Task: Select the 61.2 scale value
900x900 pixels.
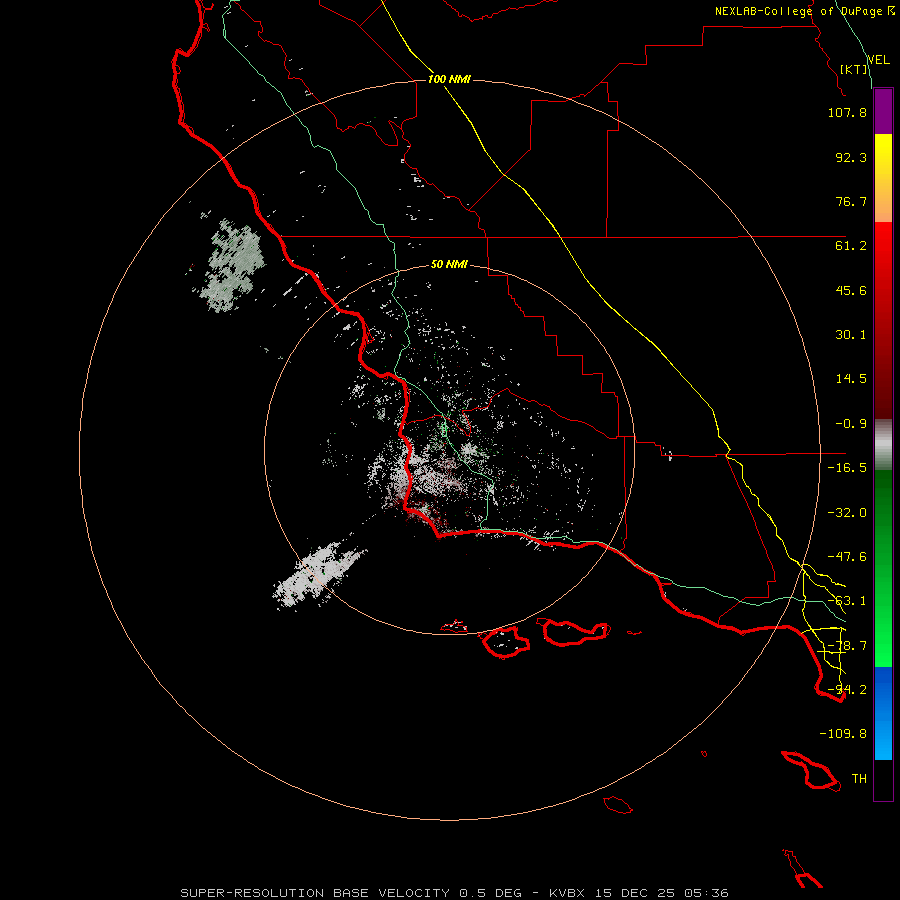Action: 851,246
